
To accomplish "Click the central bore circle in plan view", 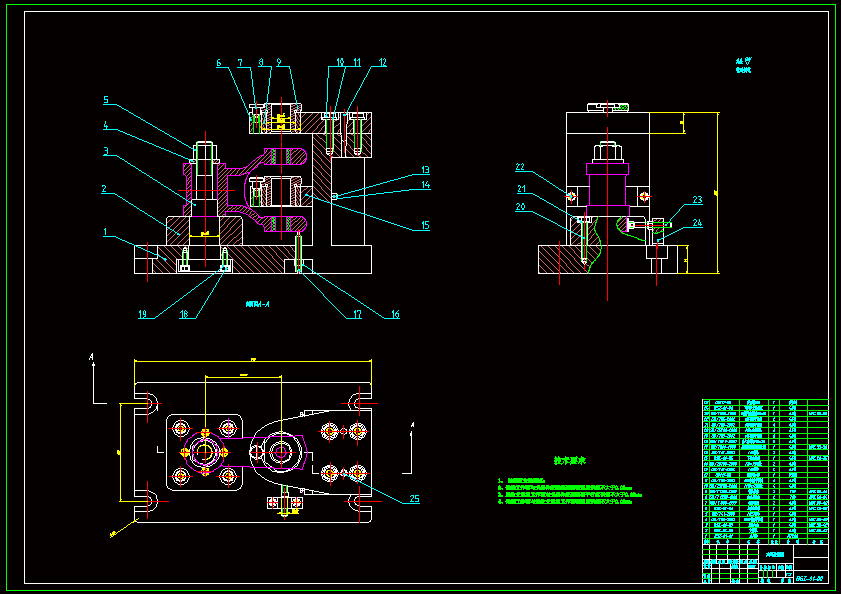I will click(x=205, y=452).
